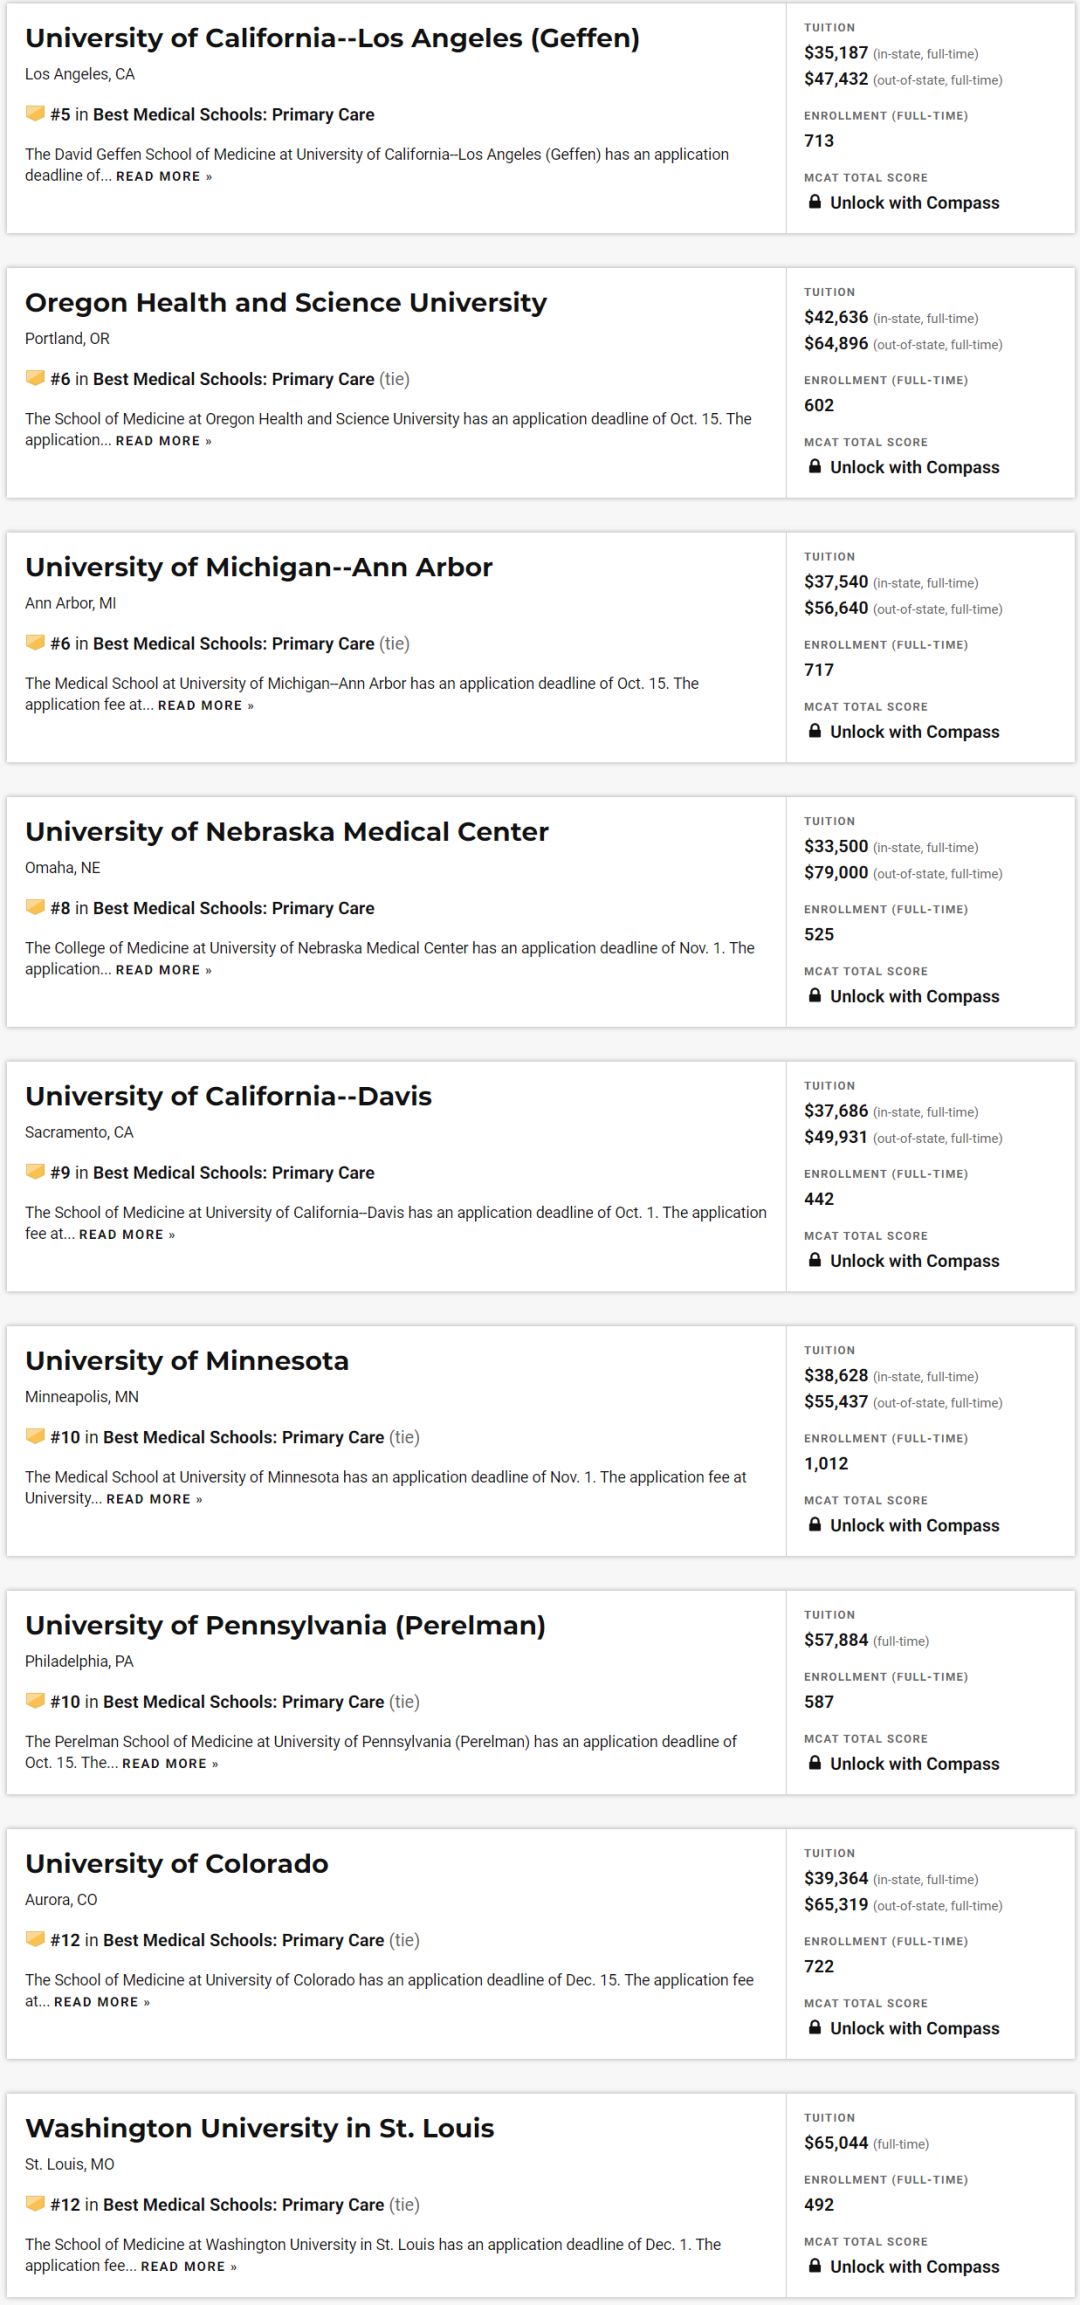The height and width of the screenshot is (2305, 1080).
Task: Expand READ MORE for University of California--Davis
Action: pyautogui.click(x=127, y=1234)
